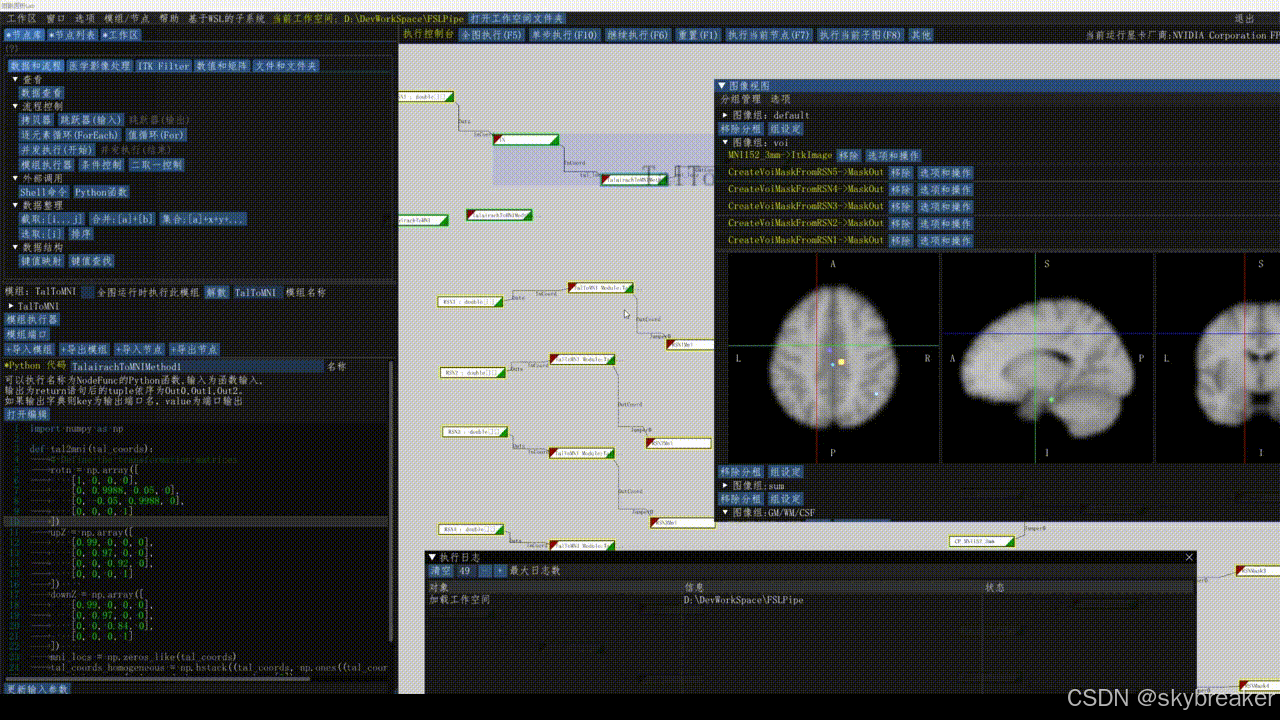The height and width of the screenshot is (720, 1280).
Task: Collapse the 执行日志 window
Action: (432, 557)
